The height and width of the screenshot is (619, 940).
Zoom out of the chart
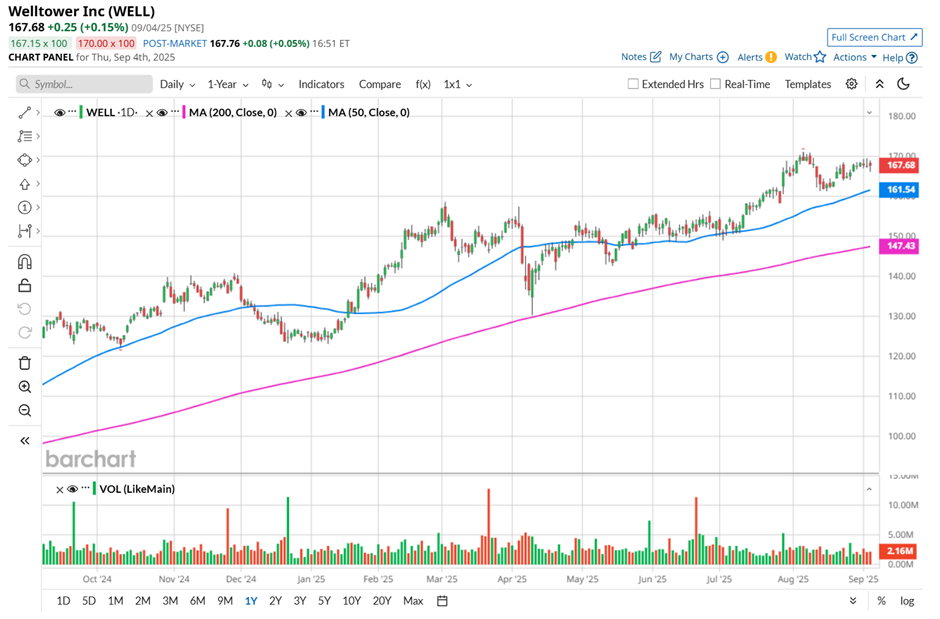click(x=25, y=410)
